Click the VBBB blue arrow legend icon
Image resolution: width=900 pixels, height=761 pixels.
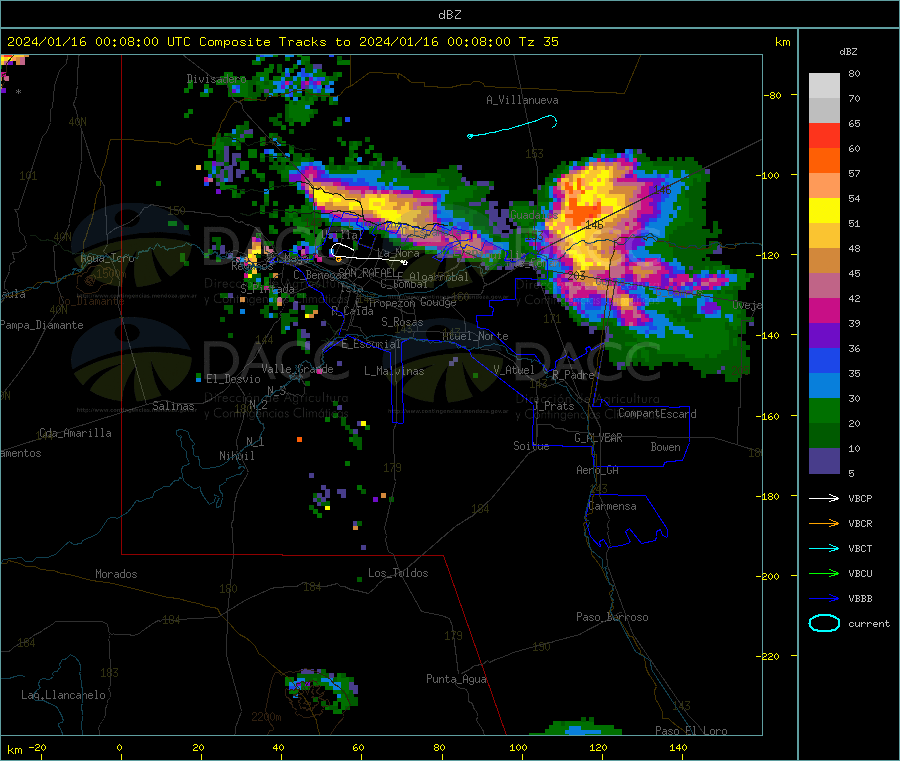824,599
